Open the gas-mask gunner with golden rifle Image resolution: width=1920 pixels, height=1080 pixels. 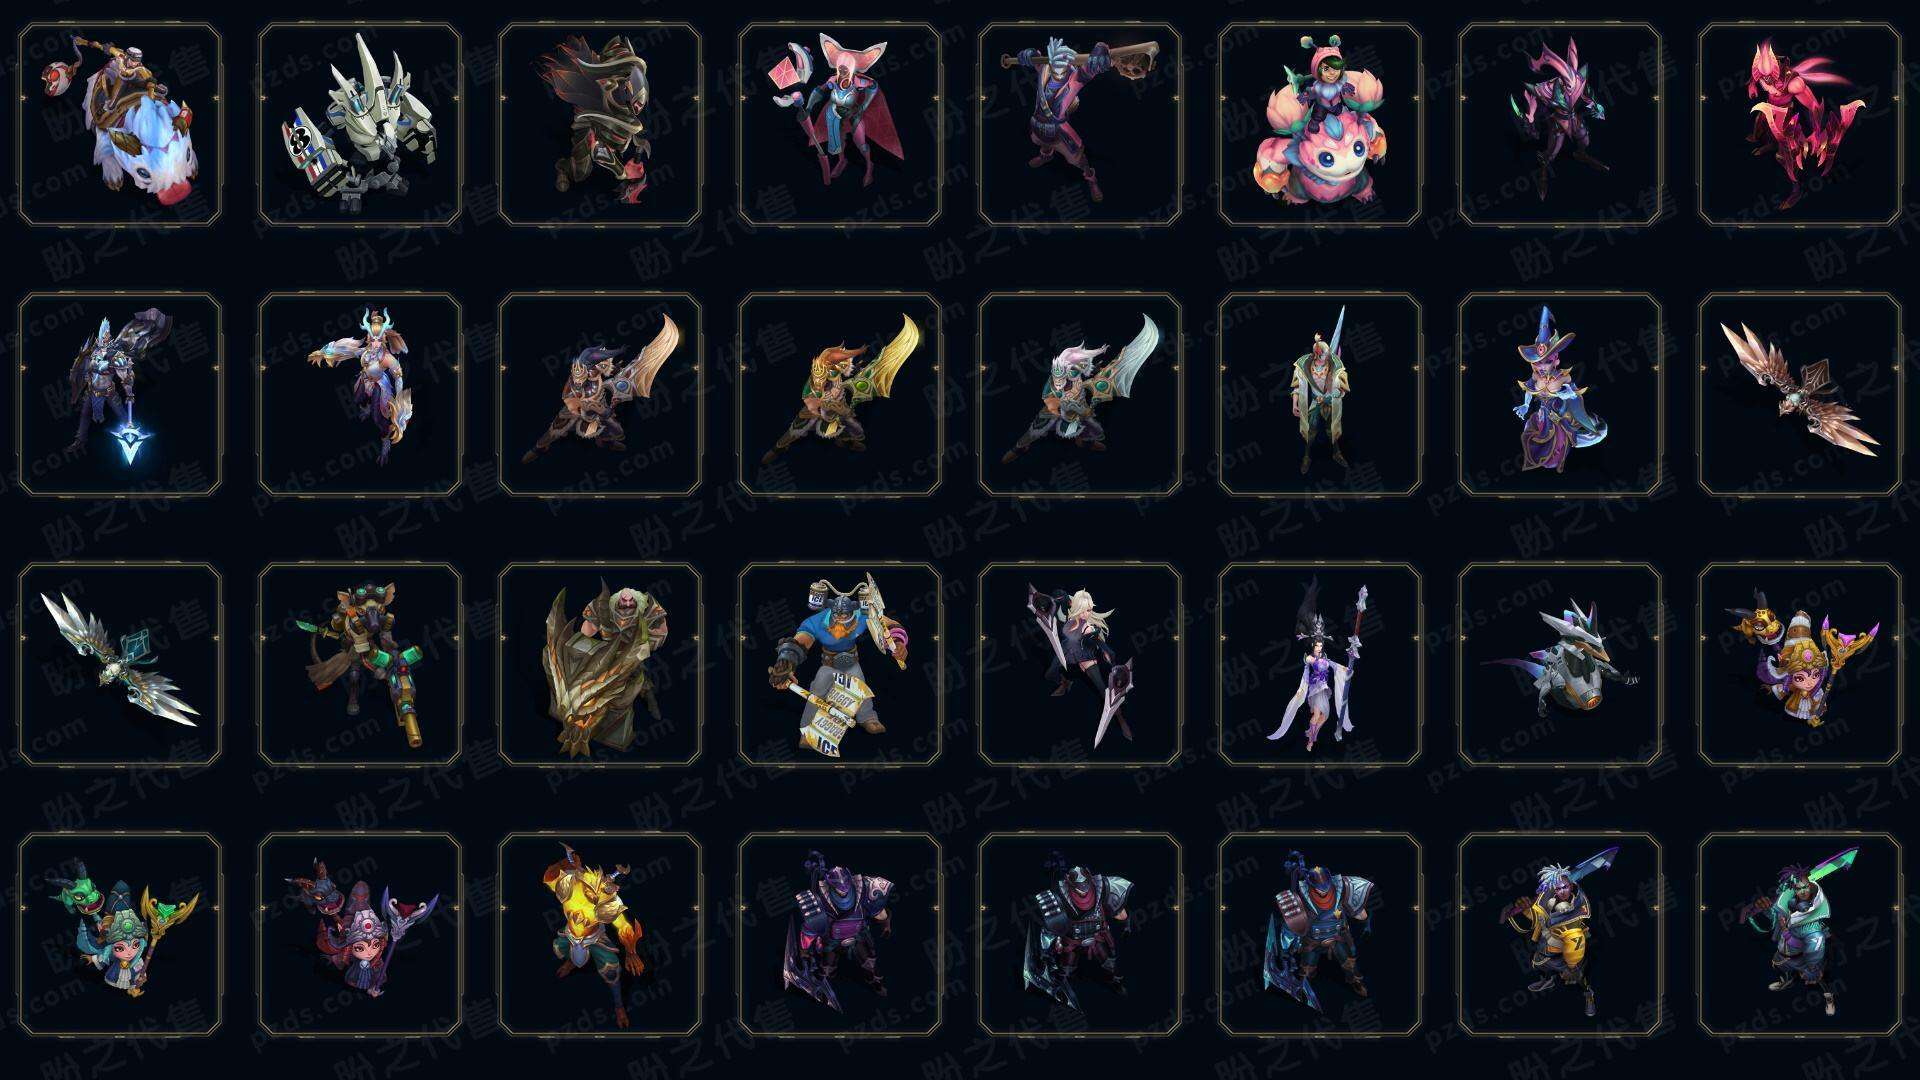[360, 664]
